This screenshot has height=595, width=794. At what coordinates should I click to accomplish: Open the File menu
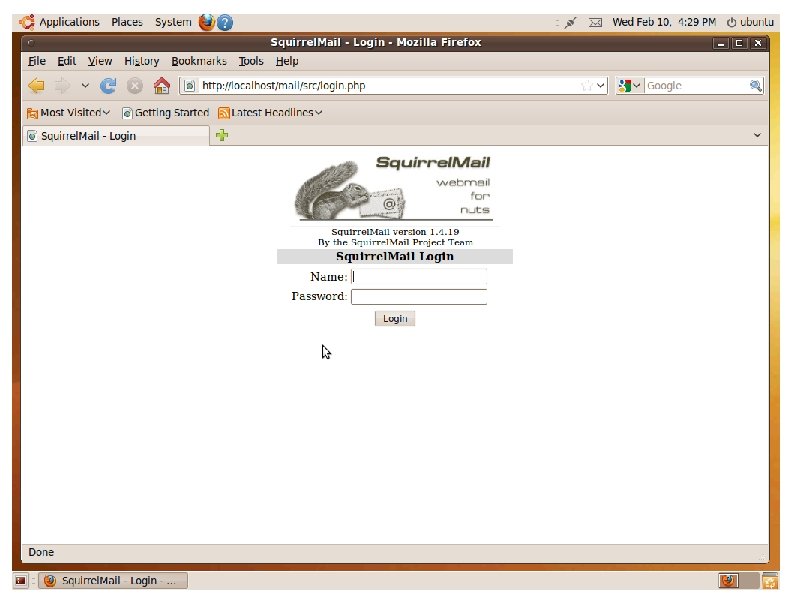(37, 61)
